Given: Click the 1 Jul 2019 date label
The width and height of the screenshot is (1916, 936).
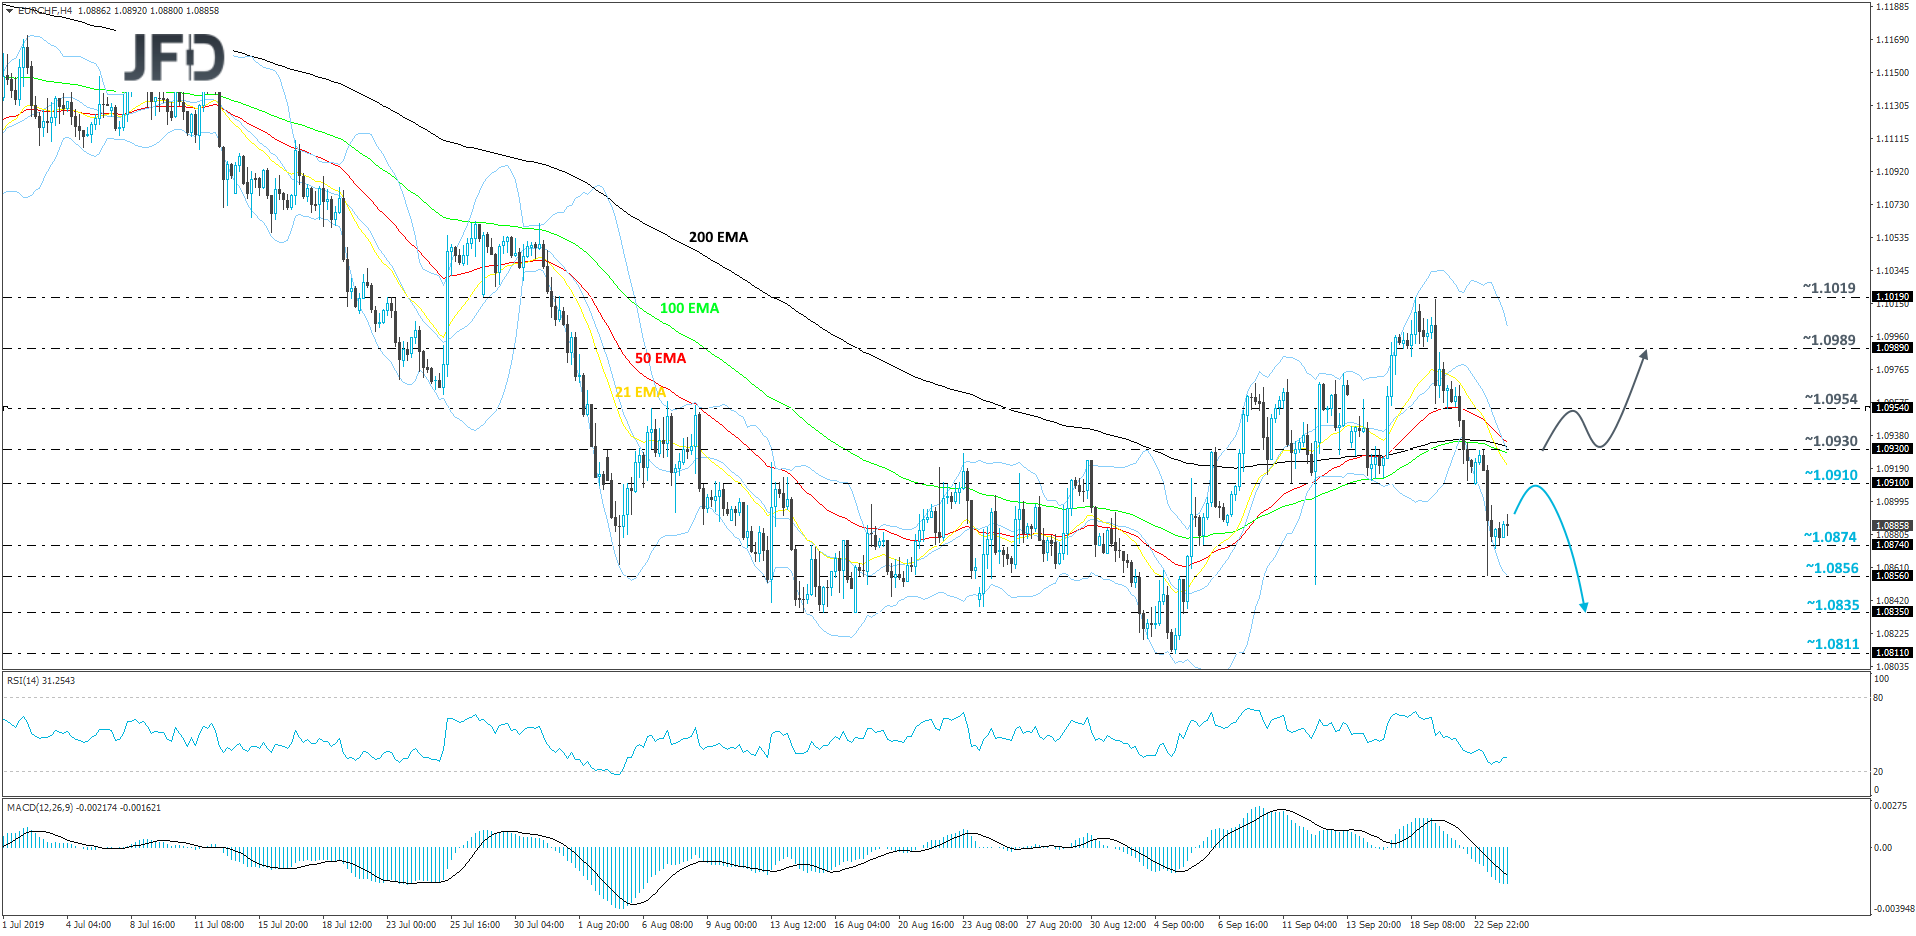Looking at the screenshot, I should (x=24, y=925).
